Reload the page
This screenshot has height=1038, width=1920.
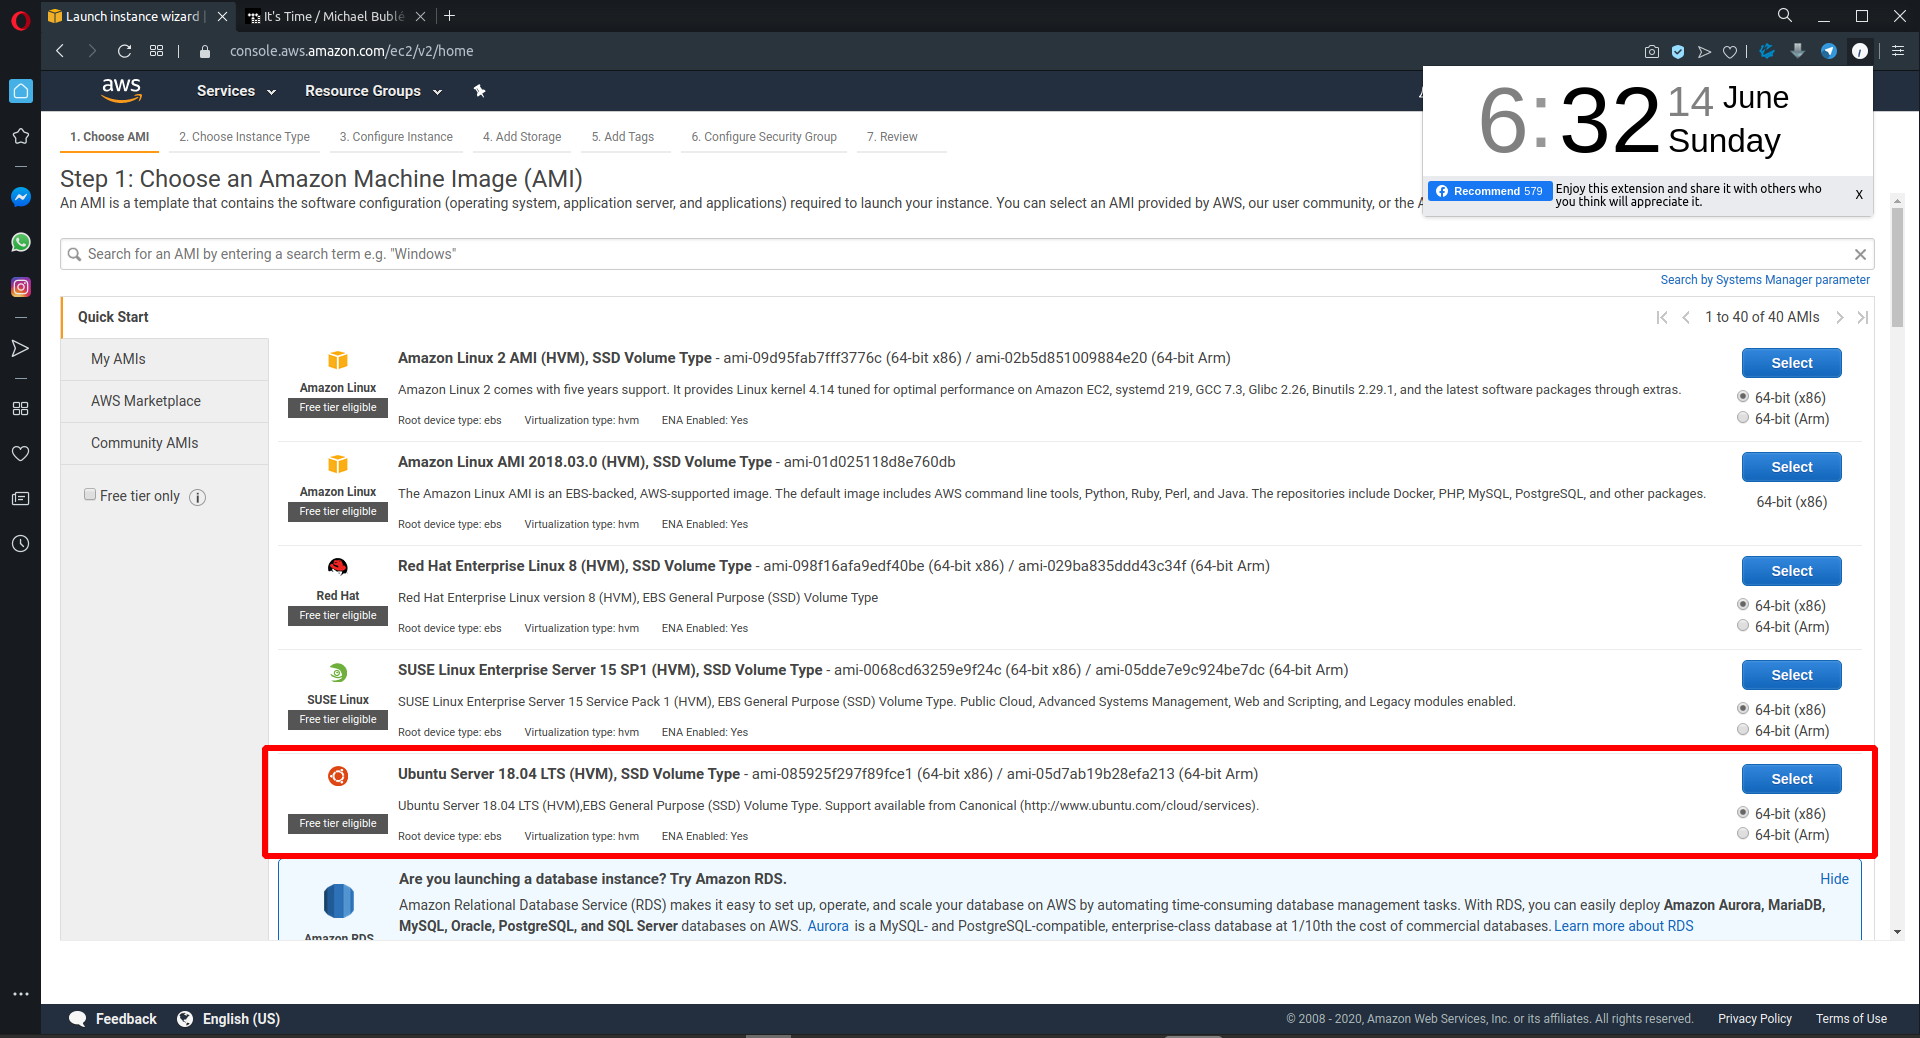(124, 51)
